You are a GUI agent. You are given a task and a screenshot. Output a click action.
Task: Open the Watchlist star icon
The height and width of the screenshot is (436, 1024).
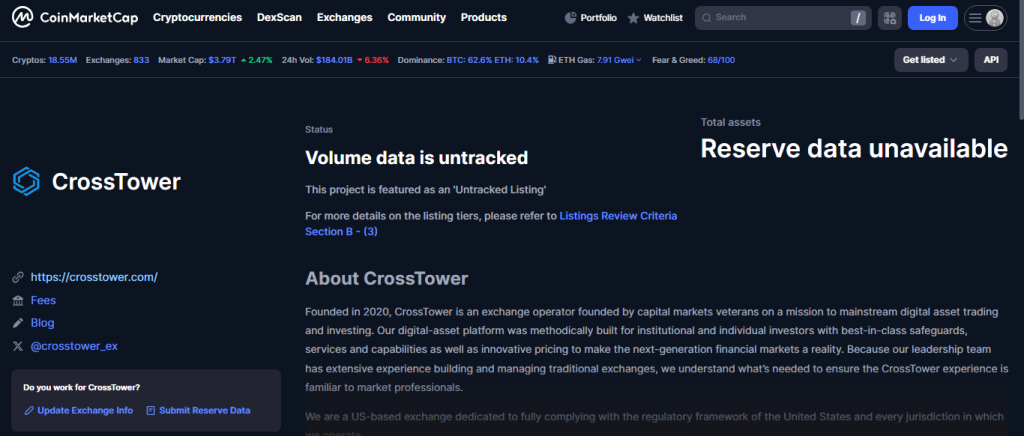633,18
